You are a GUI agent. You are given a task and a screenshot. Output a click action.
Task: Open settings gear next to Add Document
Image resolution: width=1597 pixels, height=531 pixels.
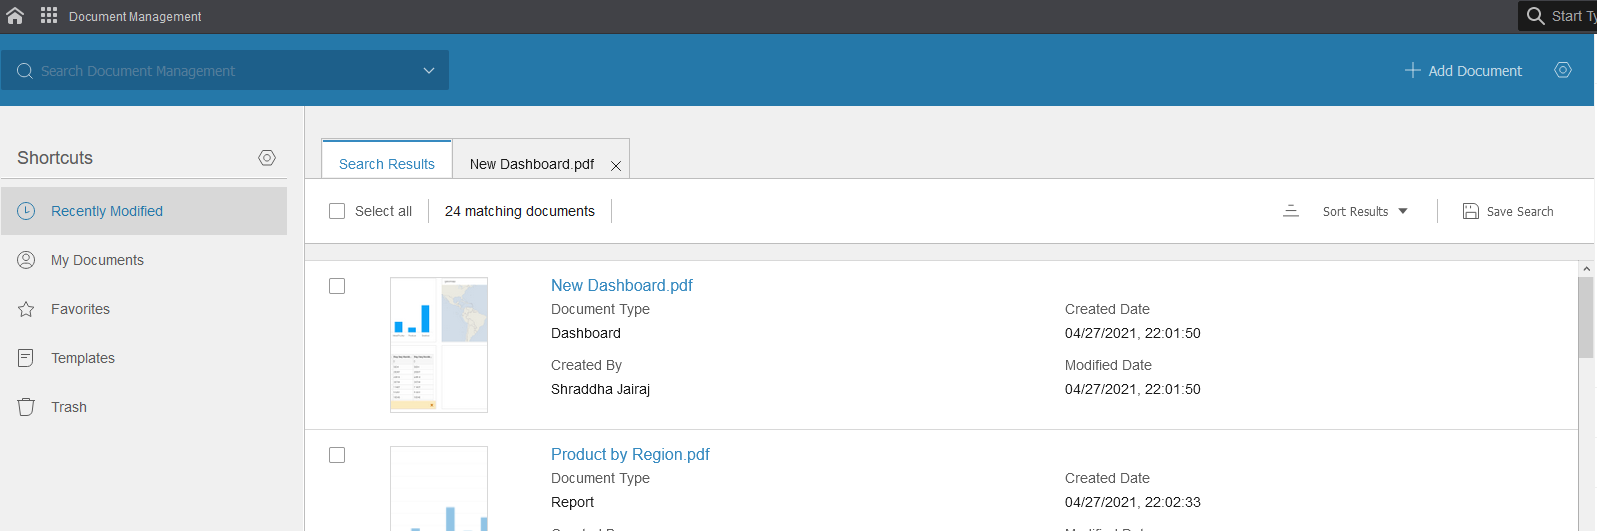(1563, 70)
